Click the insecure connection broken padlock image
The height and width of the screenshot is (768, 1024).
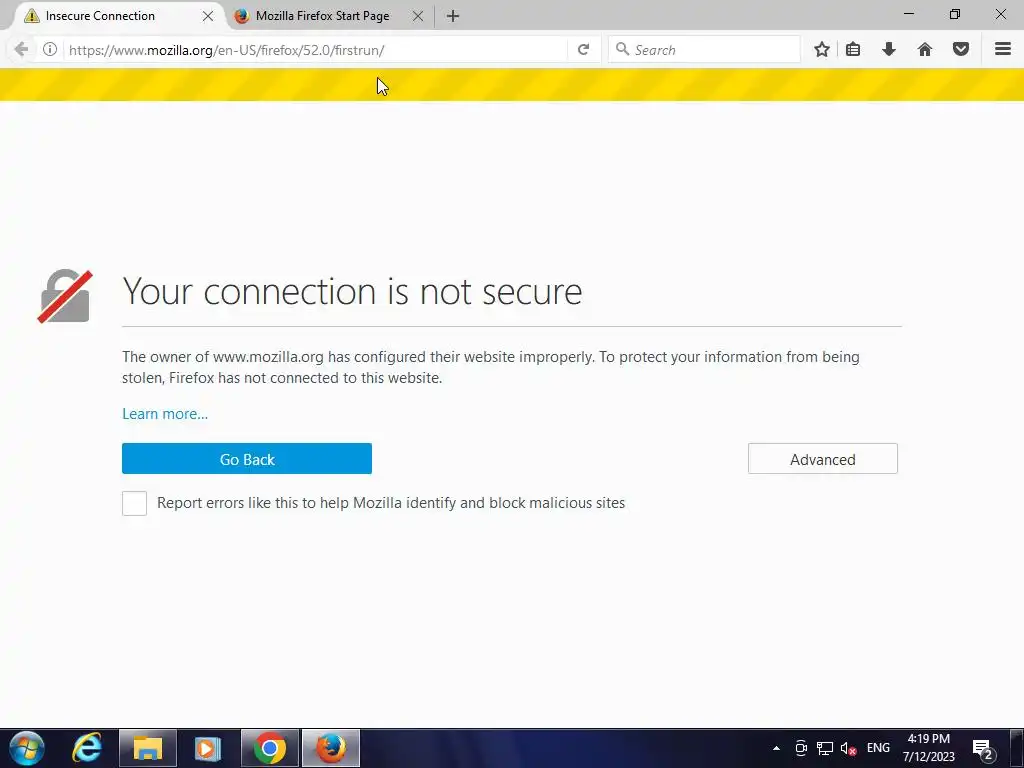[65, 296]
